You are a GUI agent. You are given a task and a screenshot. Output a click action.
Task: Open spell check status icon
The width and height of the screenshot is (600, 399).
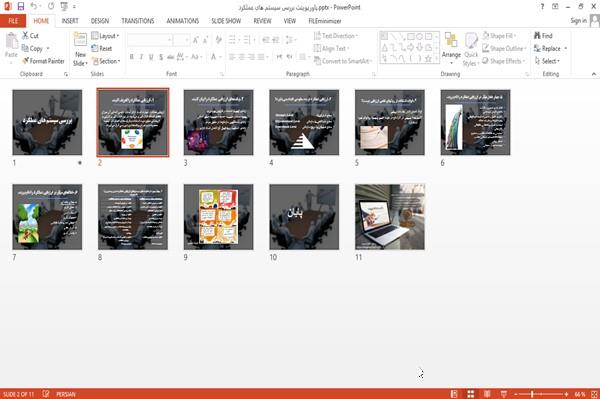pos(46,394)
